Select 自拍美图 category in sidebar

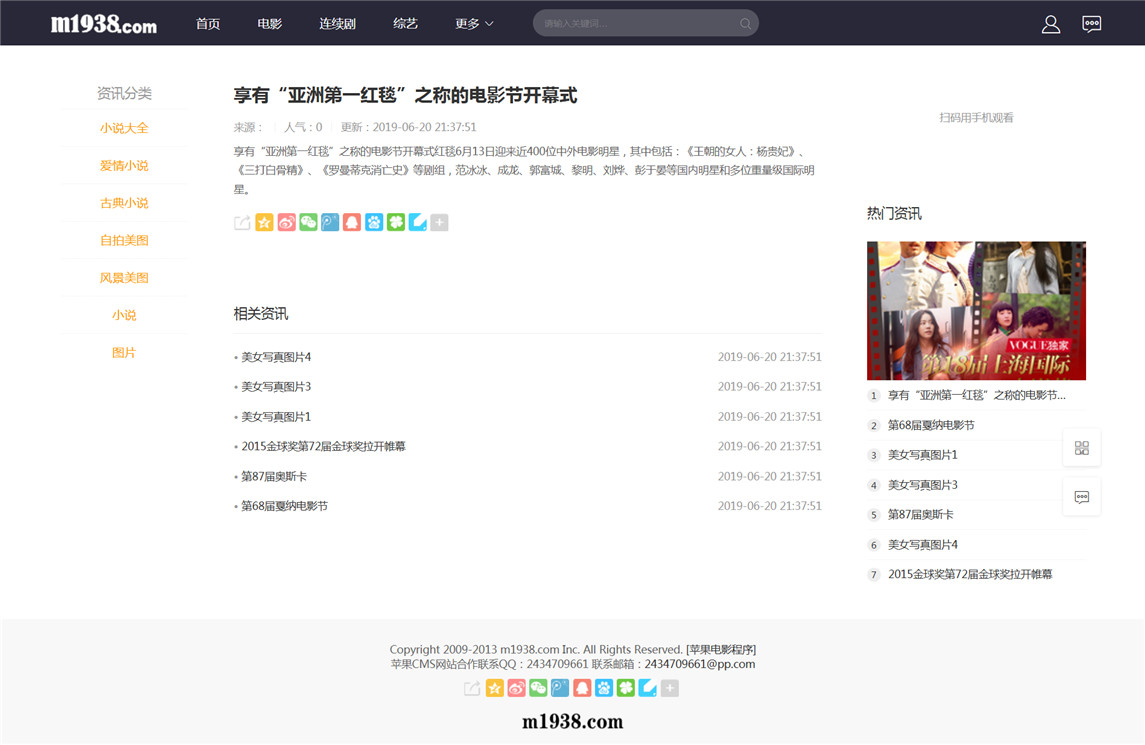pyautogui.click(x=124, y=240)
